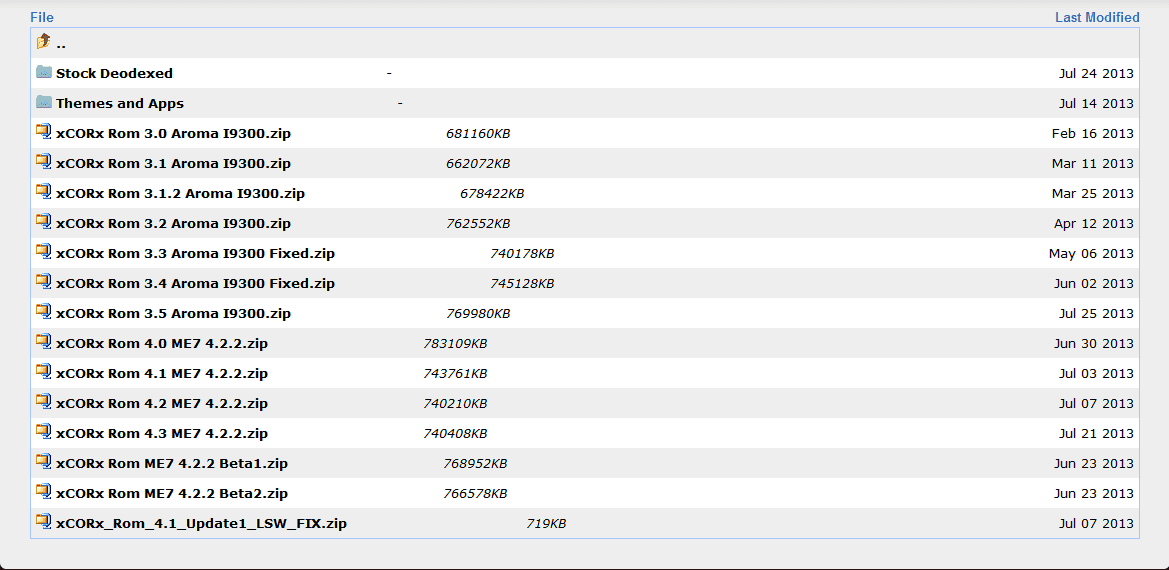Click the 762552KB file size
This screenshot has width=1169, height=570.
[x=478, y=224]
